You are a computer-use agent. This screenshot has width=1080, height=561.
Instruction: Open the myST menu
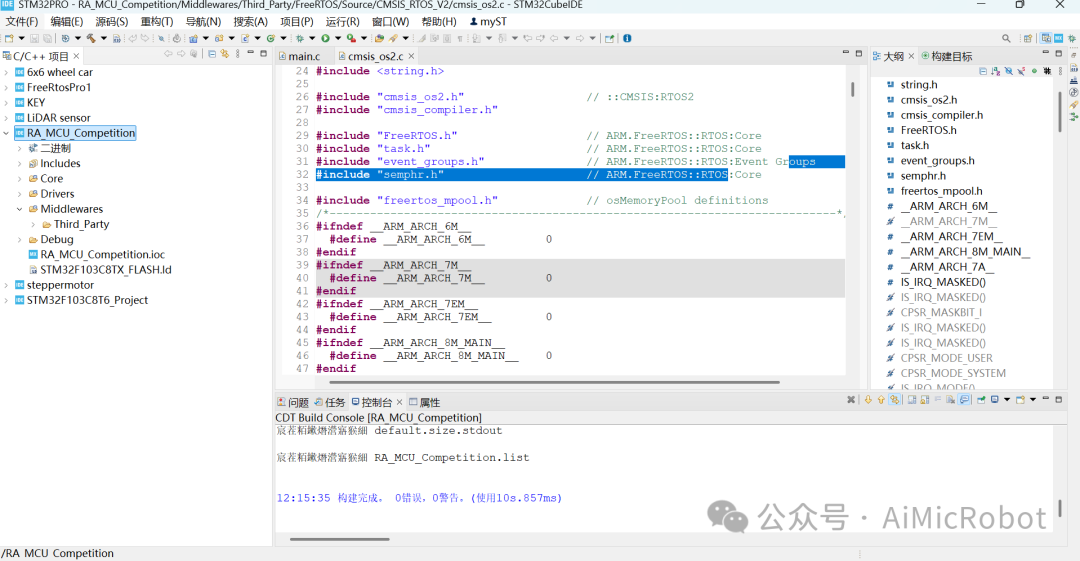click(488, 21)
